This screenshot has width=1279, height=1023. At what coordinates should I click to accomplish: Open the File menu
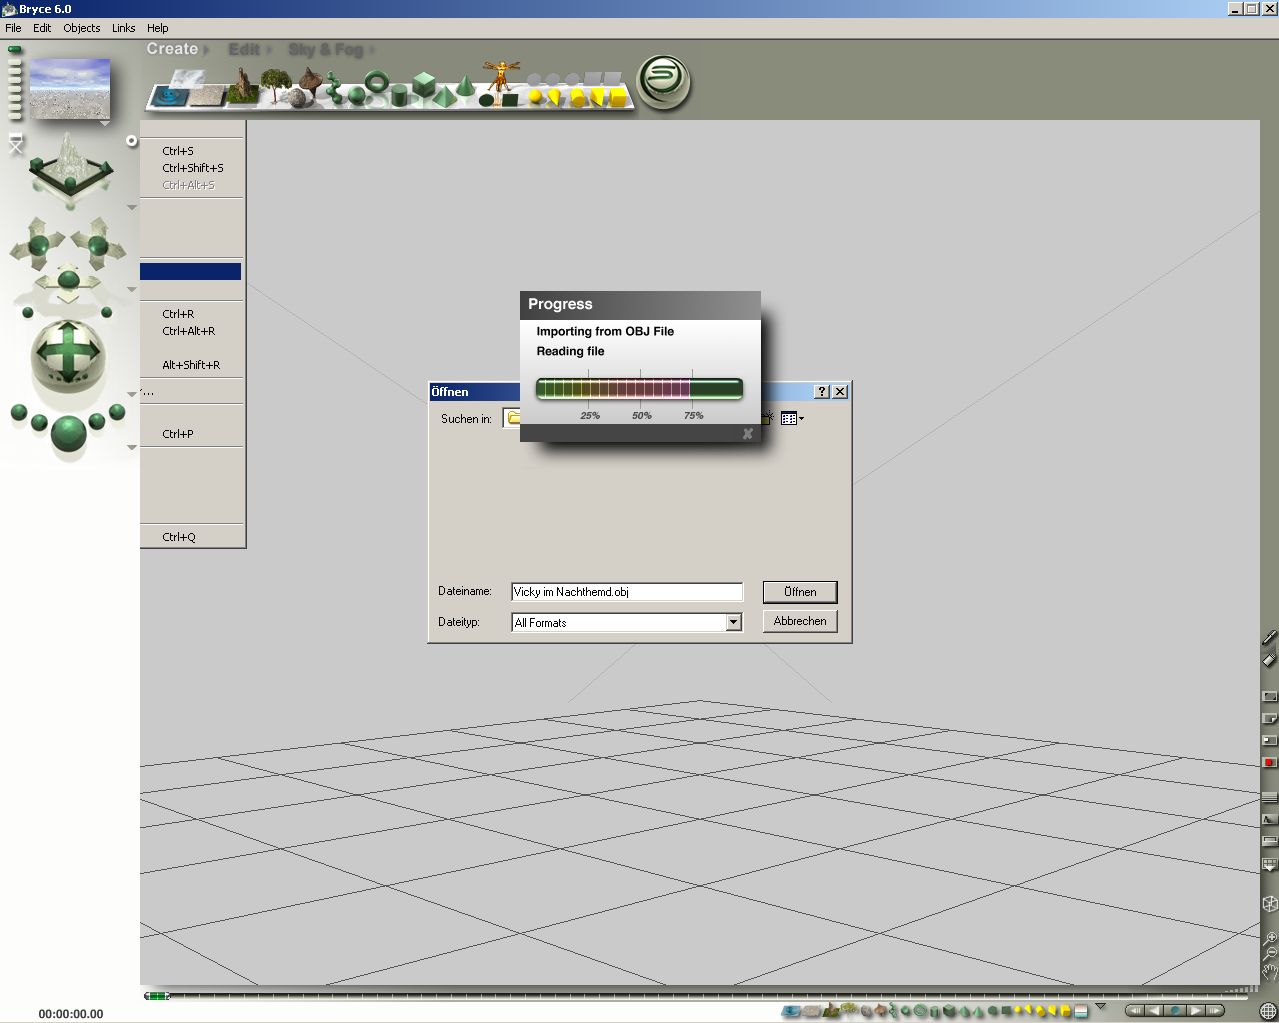click(13, 28)
